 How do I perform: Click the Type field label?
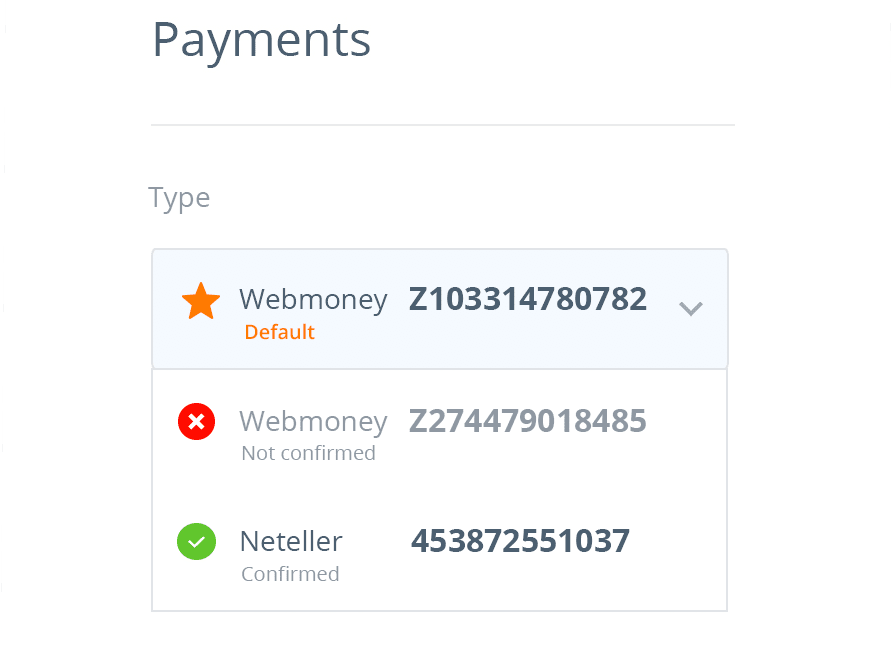[179, 197]
